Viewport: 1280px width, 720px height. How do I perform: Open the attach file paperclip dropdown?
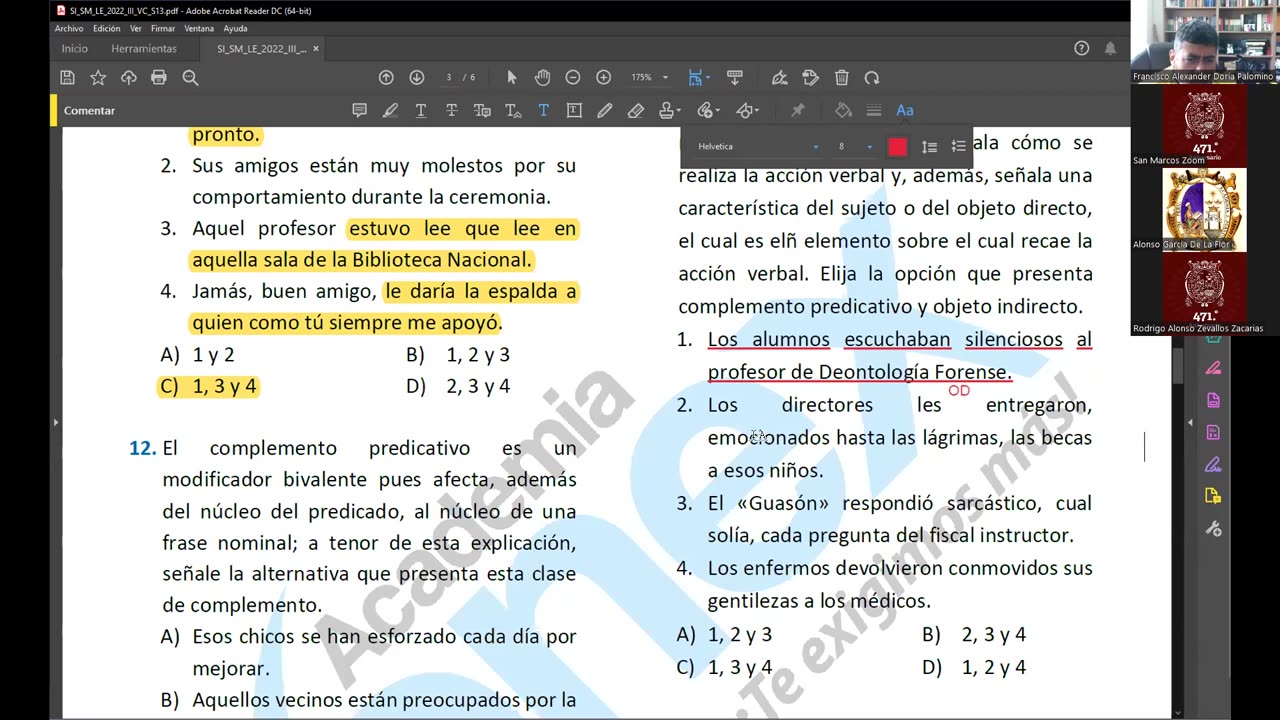[x=709, y=111]
